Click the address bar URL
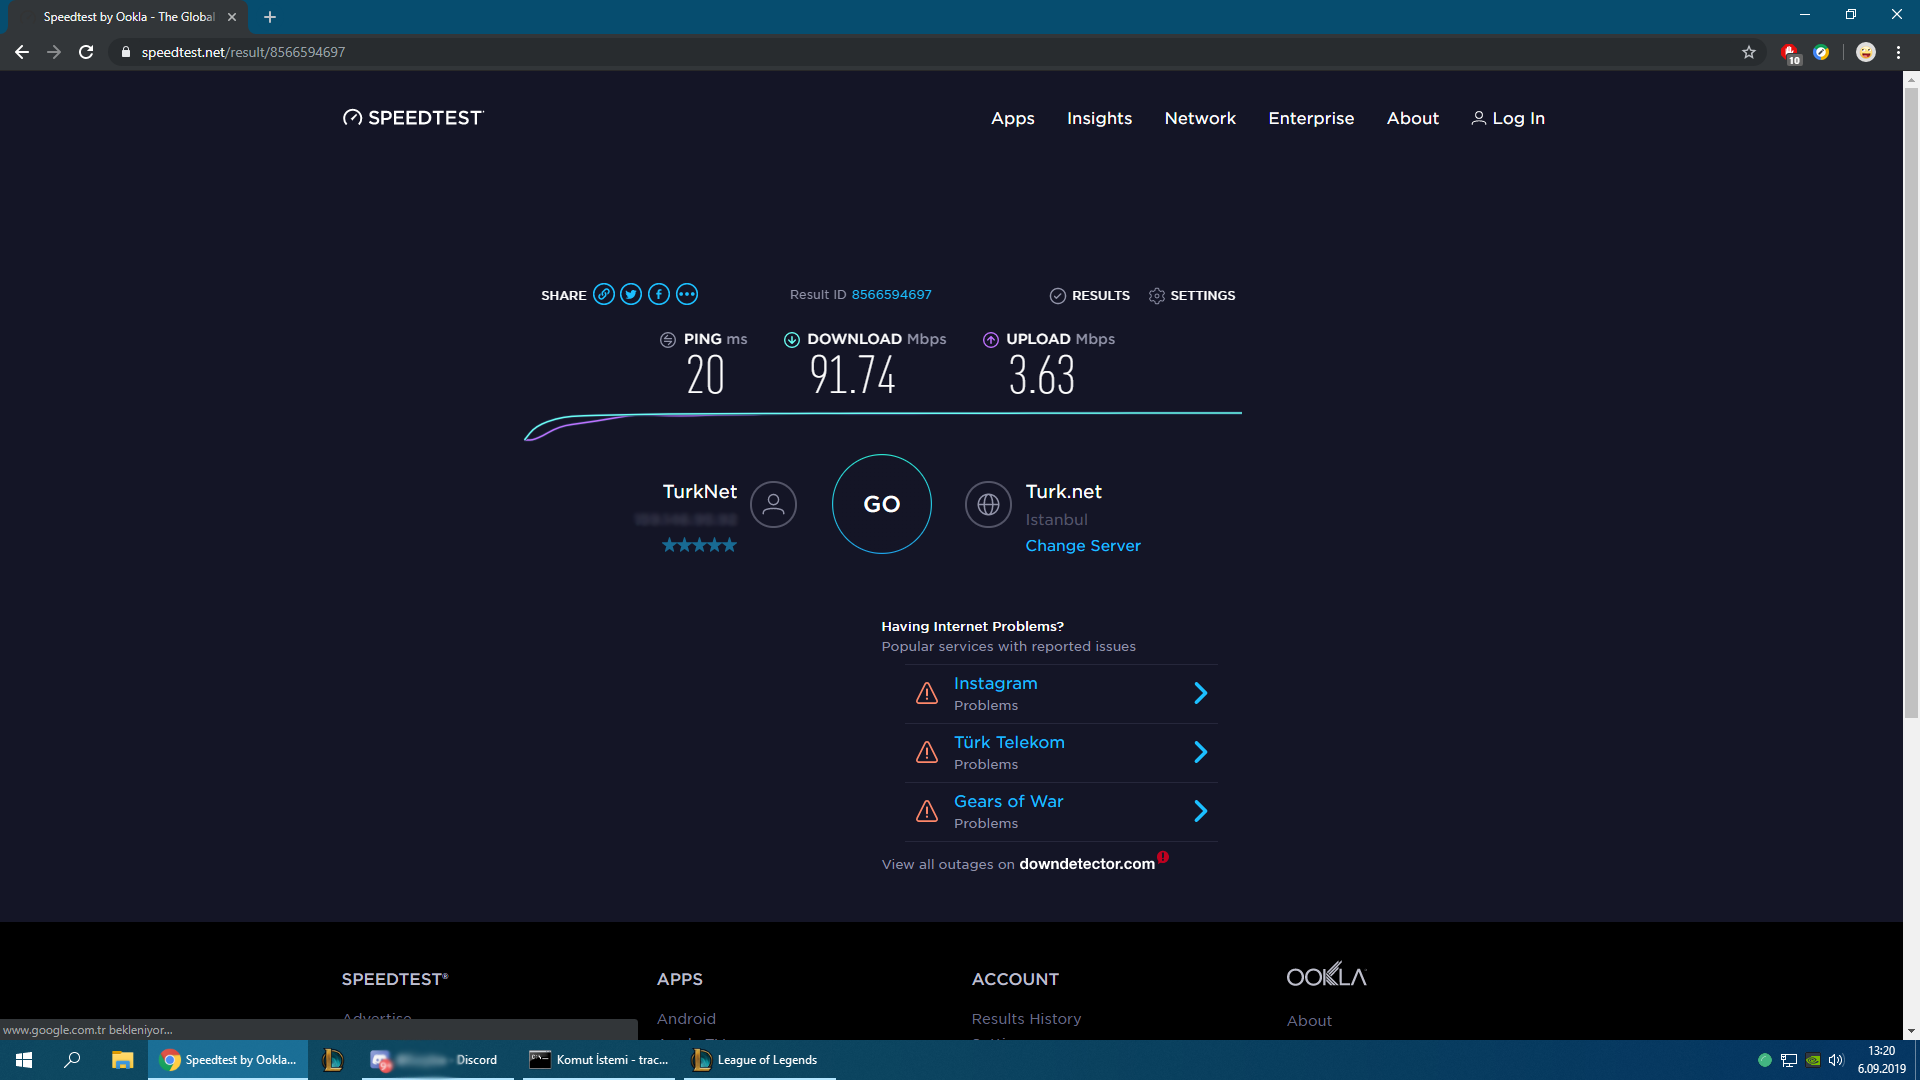 [243, 52]
